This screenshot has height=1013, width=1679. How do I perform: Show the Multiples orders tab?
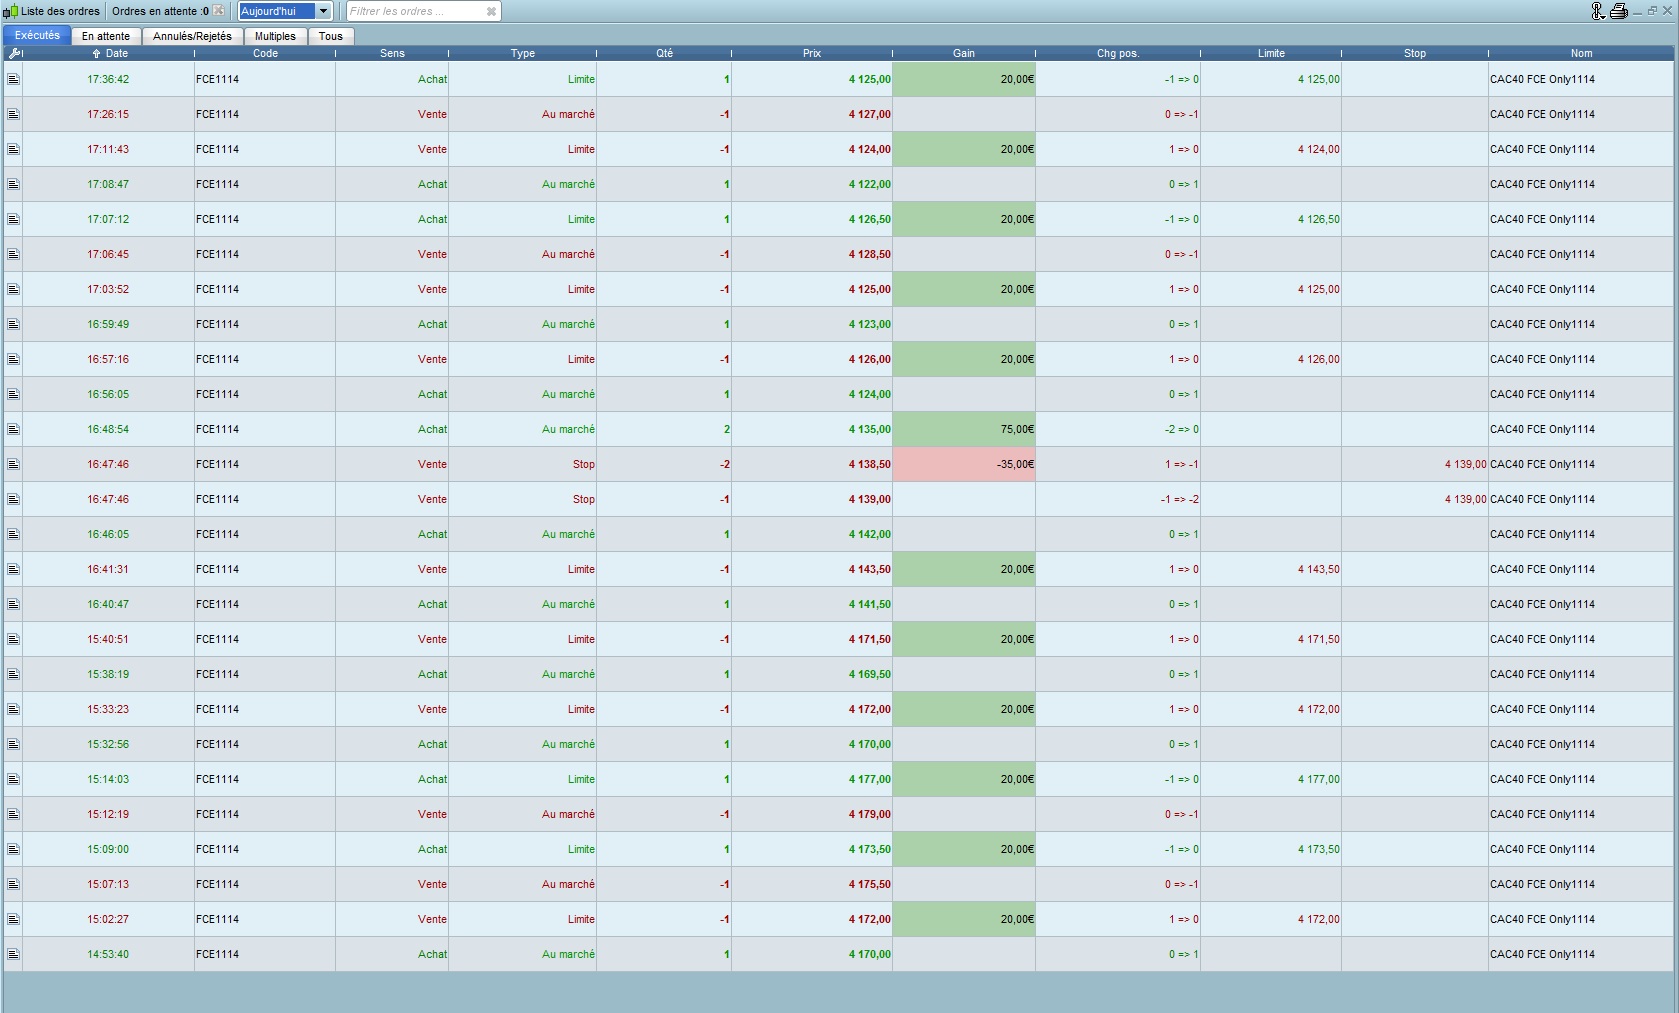275,36
